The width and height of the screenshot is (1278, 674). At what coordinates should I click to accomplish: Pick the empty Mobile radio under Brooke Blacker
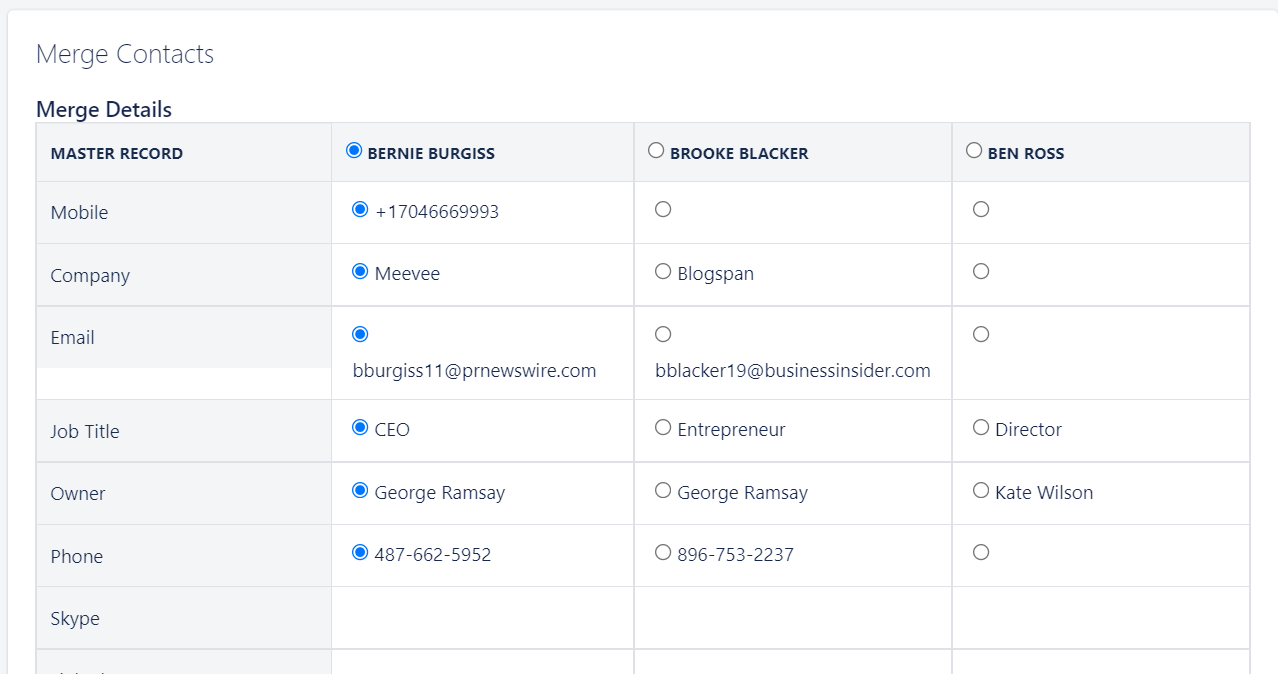pos(663,210)
